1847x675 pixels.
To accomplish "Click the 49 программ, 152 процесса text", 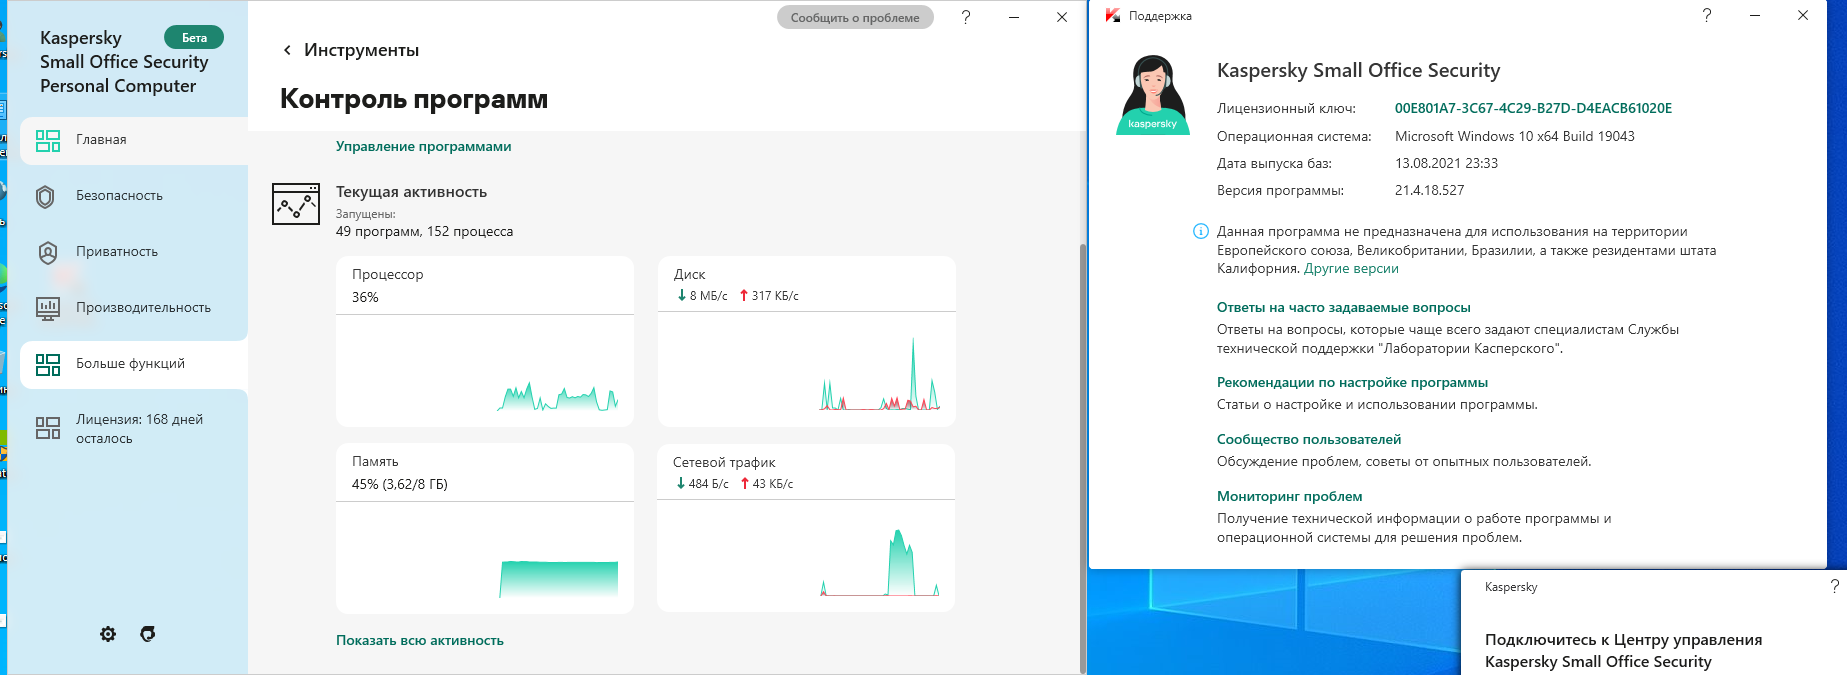I will click(x=424, y=231).
